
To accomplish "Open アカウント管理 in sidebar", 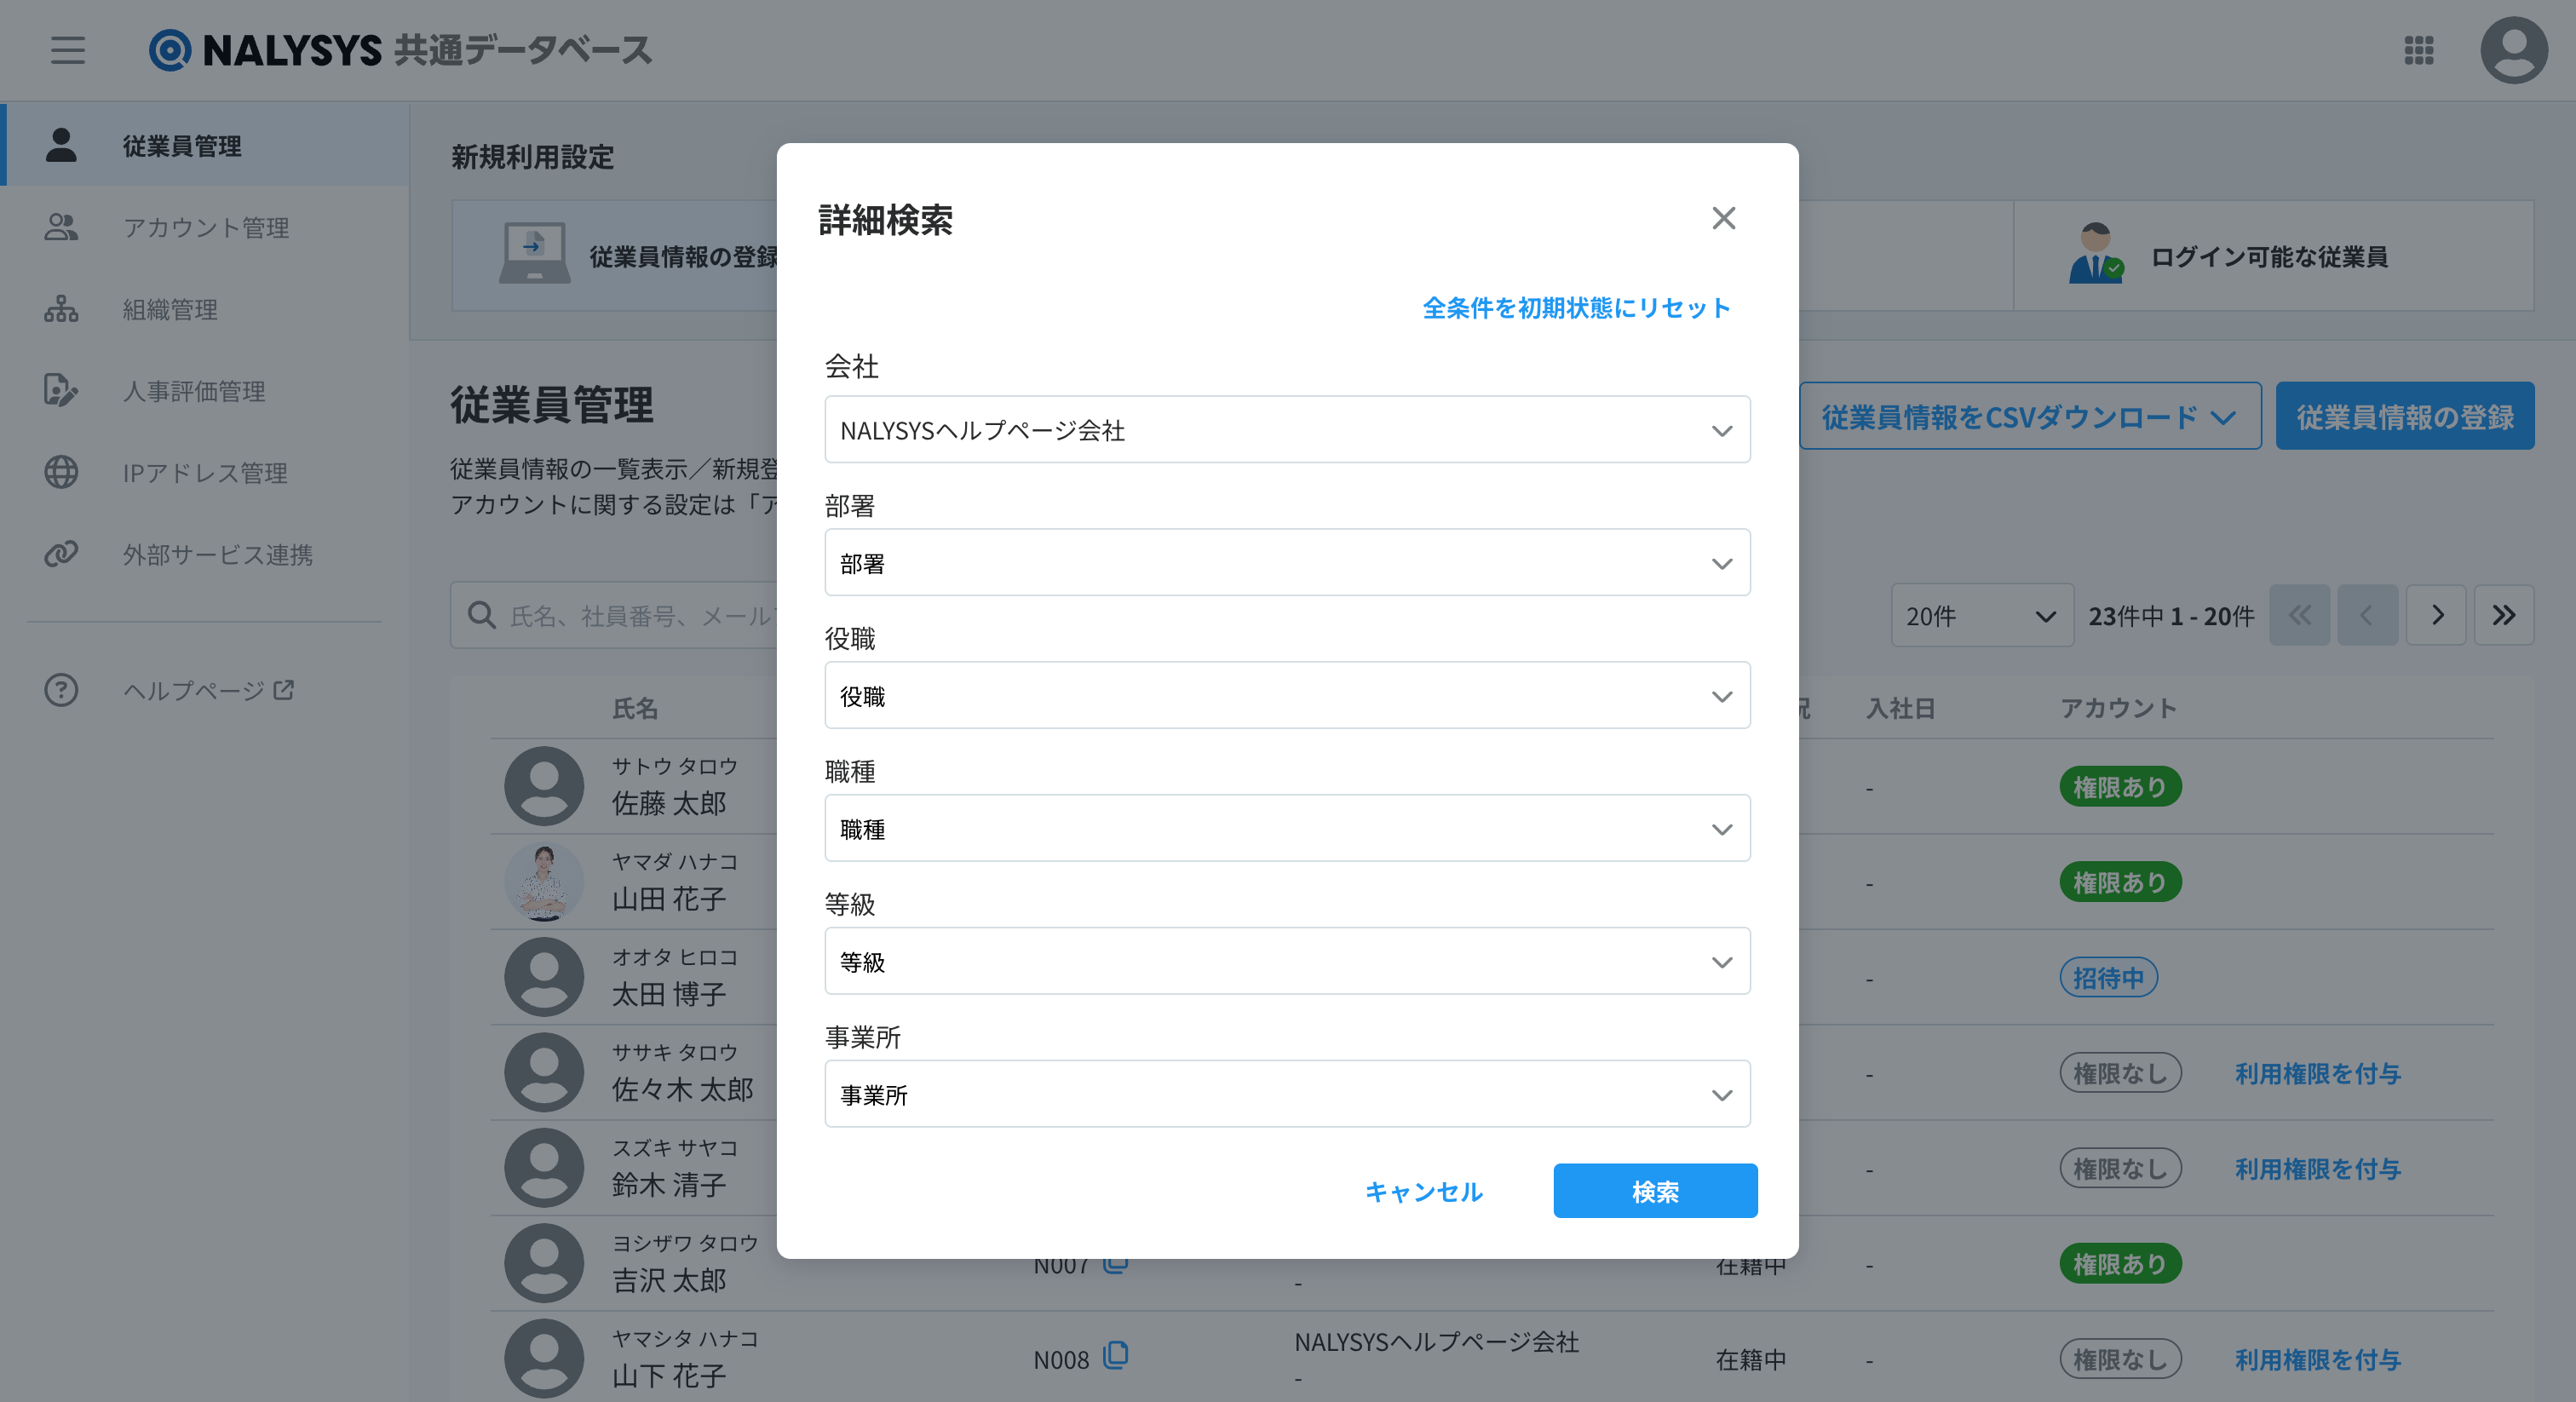I will [x=205, y=228].
